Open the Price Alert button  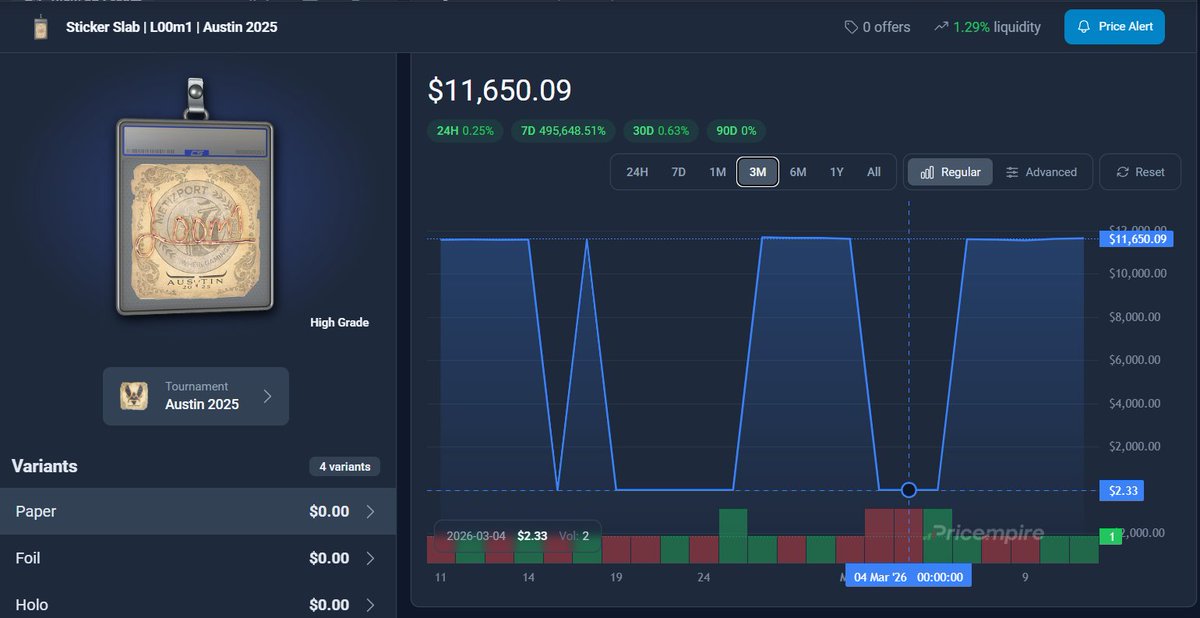click(x=1115, y=27)
